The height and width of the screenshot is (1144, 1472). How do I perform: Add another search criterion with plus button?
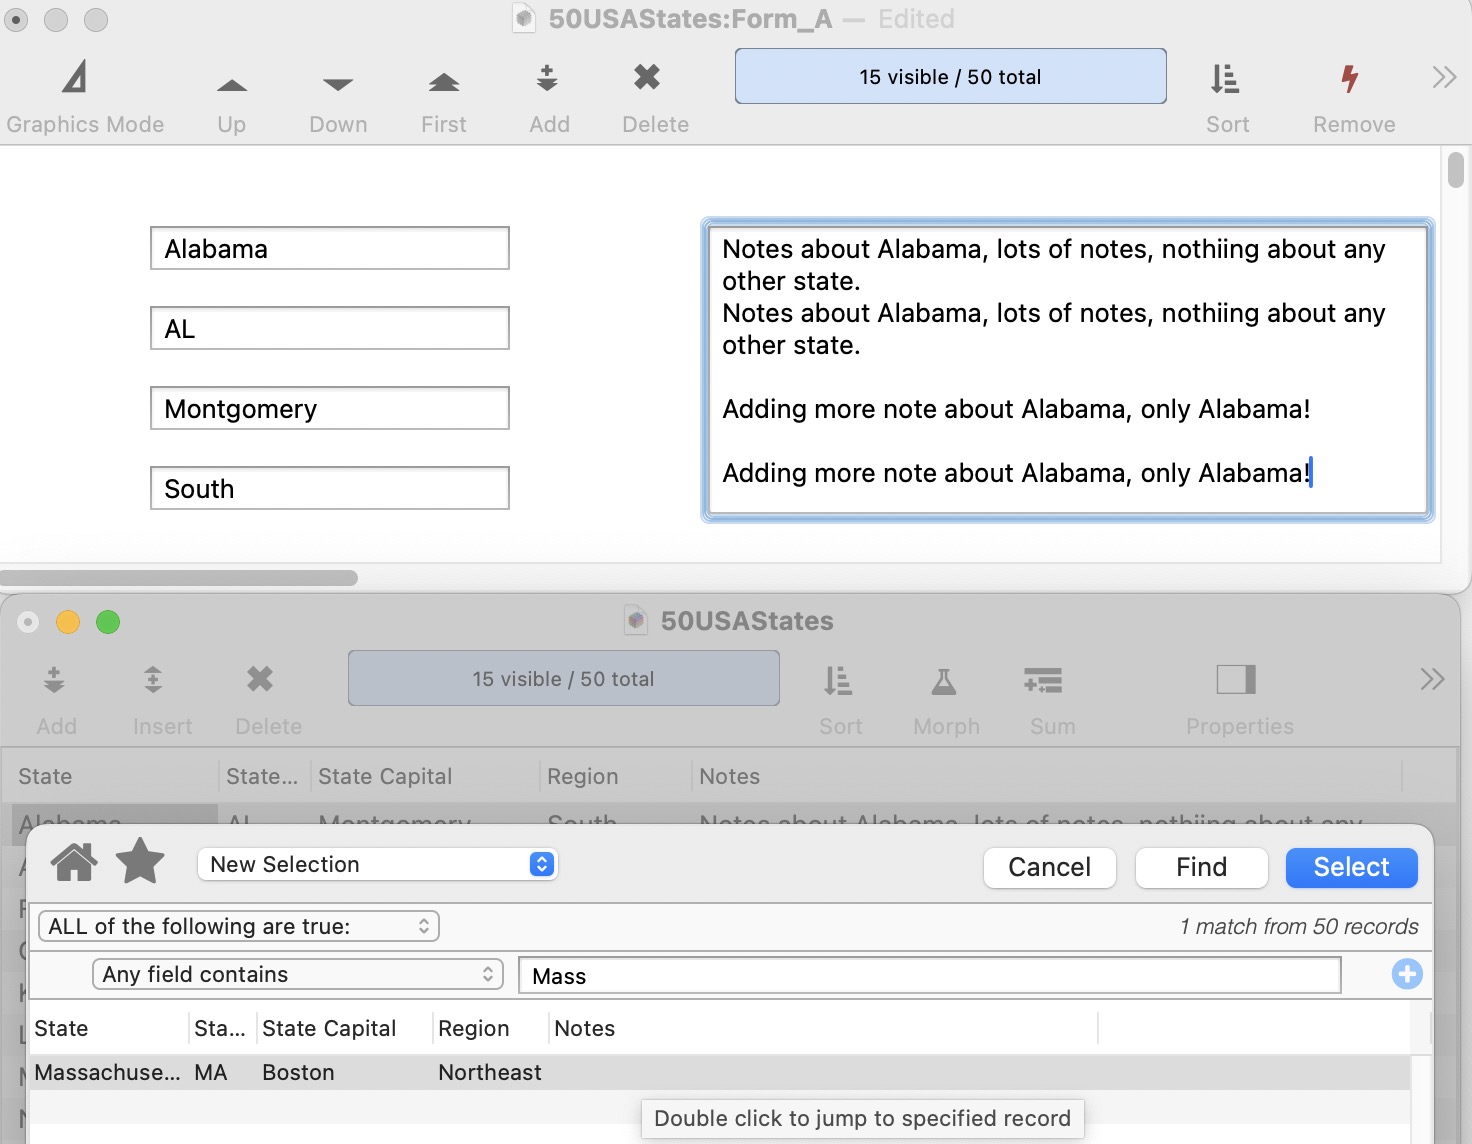1407,973
